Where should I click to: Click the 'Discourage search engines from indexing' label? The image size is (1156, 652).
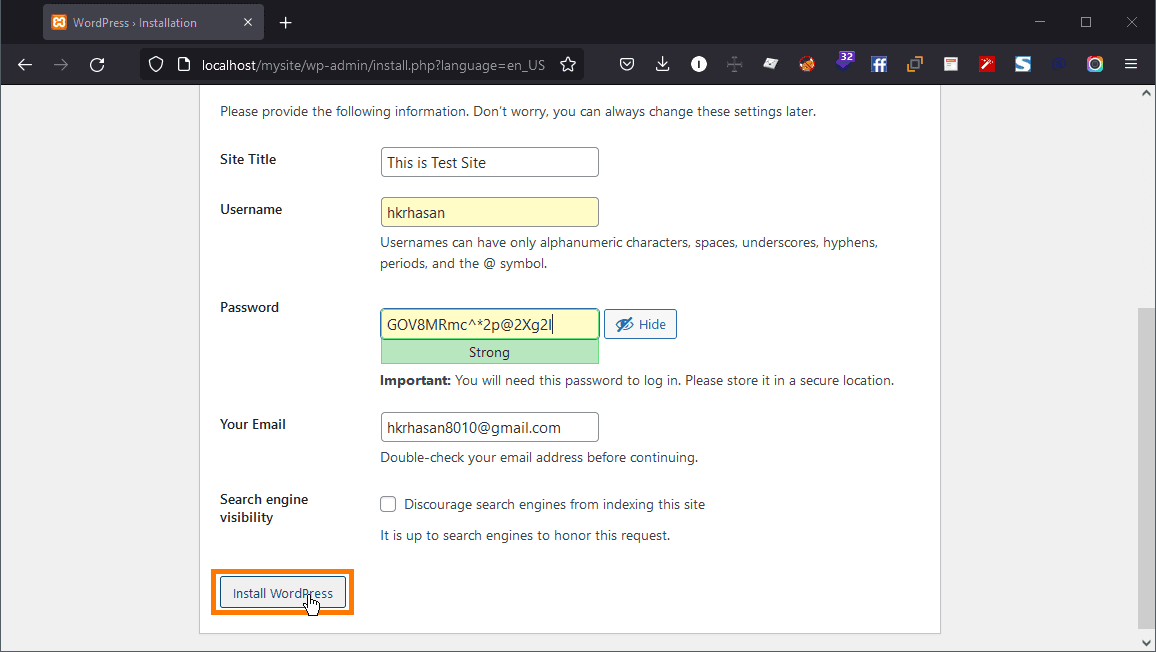[x=554, y=504]
